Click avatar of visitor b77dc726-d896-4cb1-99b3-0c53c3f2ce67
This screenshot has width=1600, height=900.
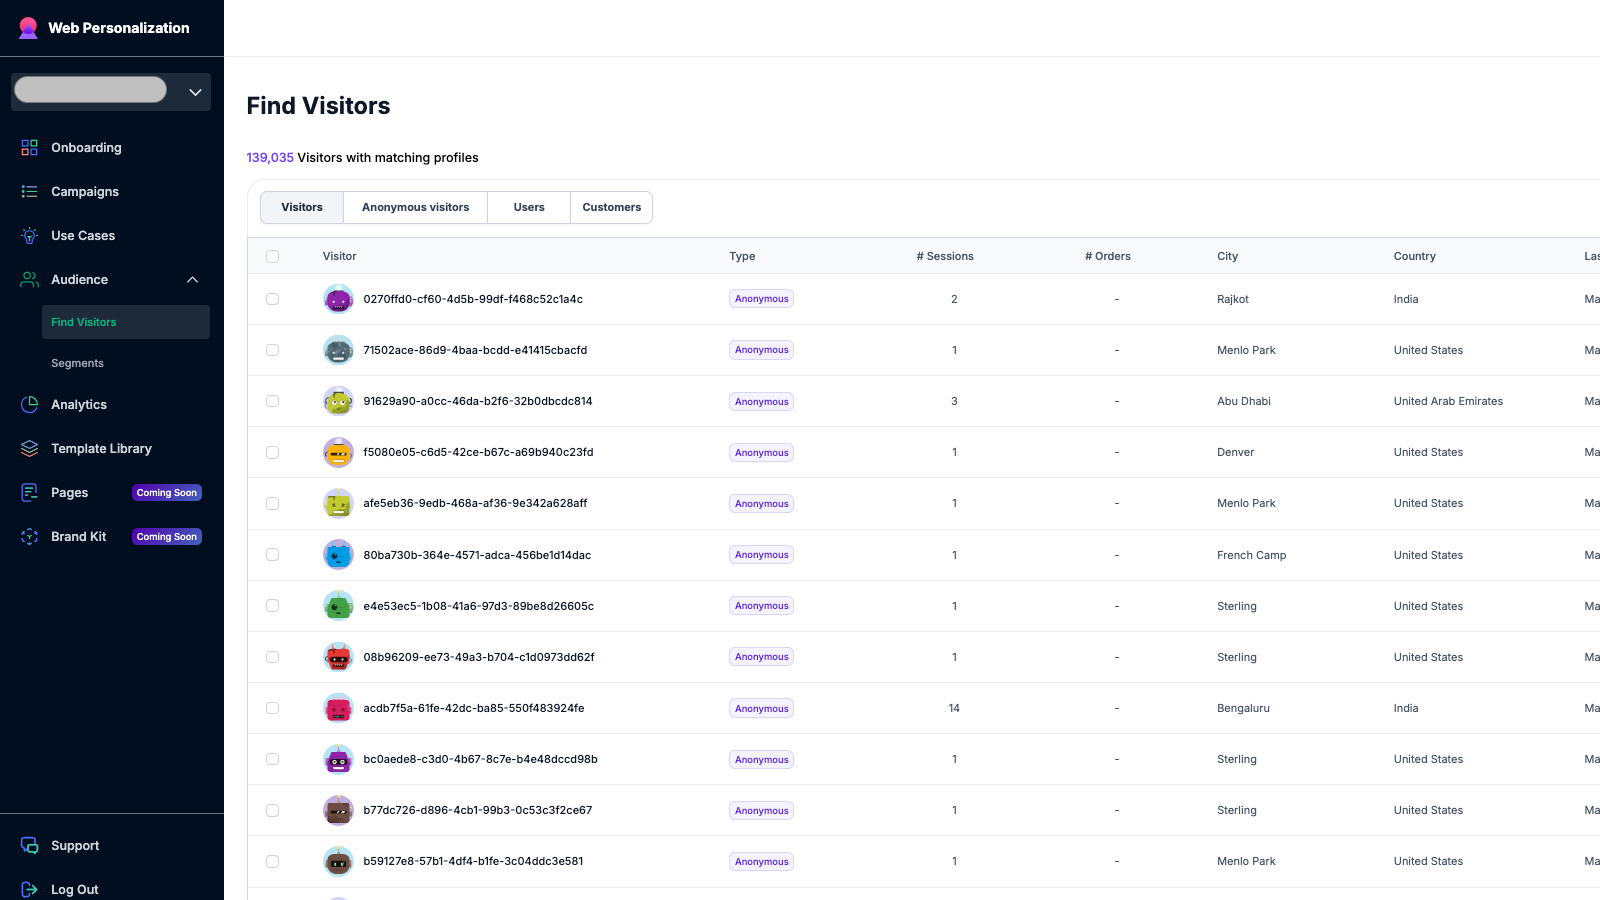click(339, 810)
